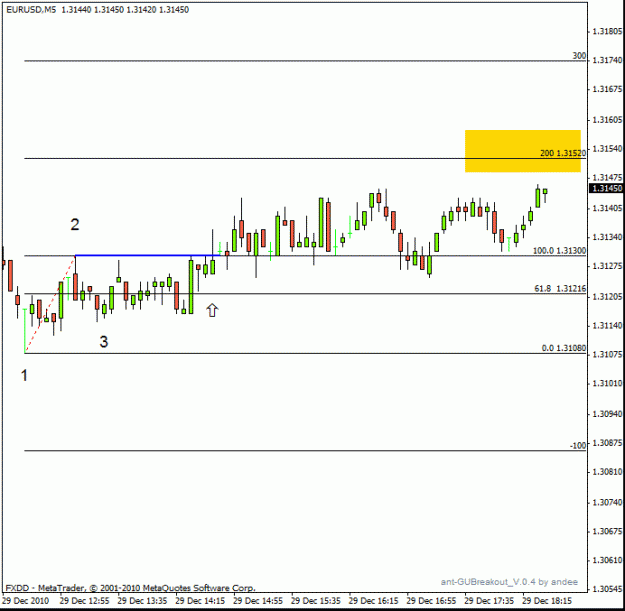
Task: Click price axis value 1.31340
Action: (x=607, y=237)
